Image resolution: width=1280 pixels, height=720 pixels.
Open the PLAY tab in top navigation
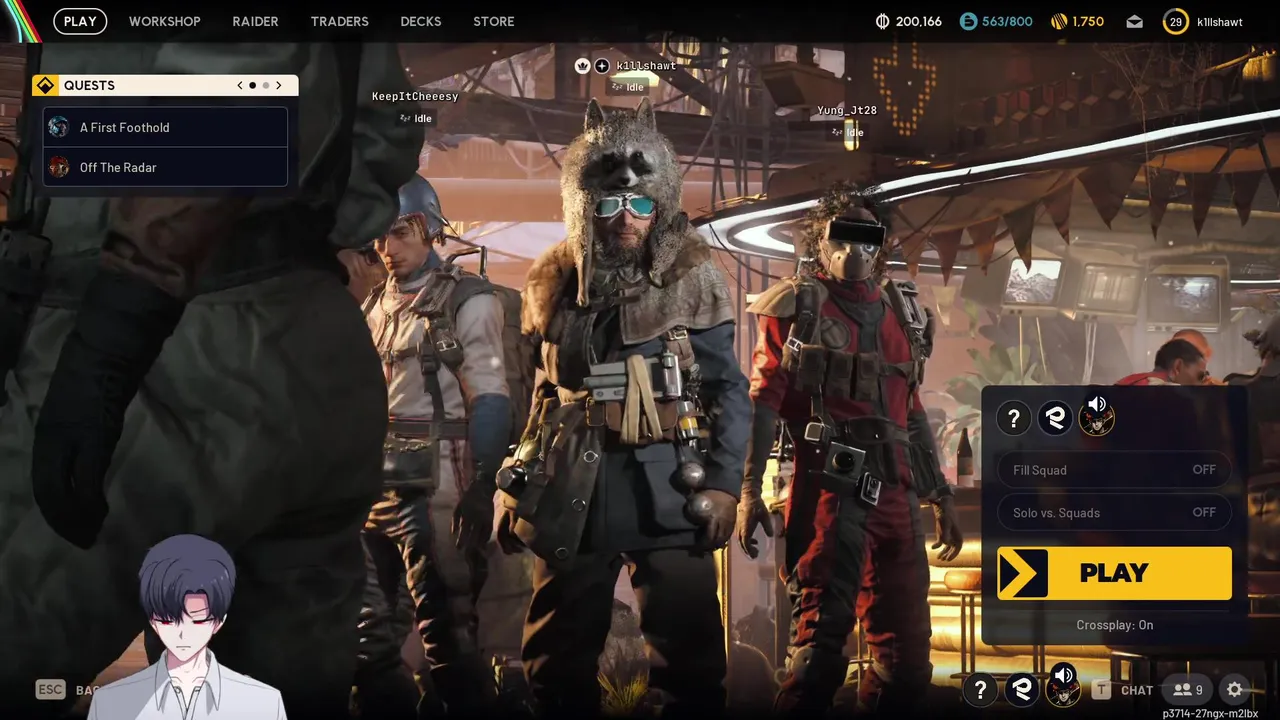click(x=80, y=21)
